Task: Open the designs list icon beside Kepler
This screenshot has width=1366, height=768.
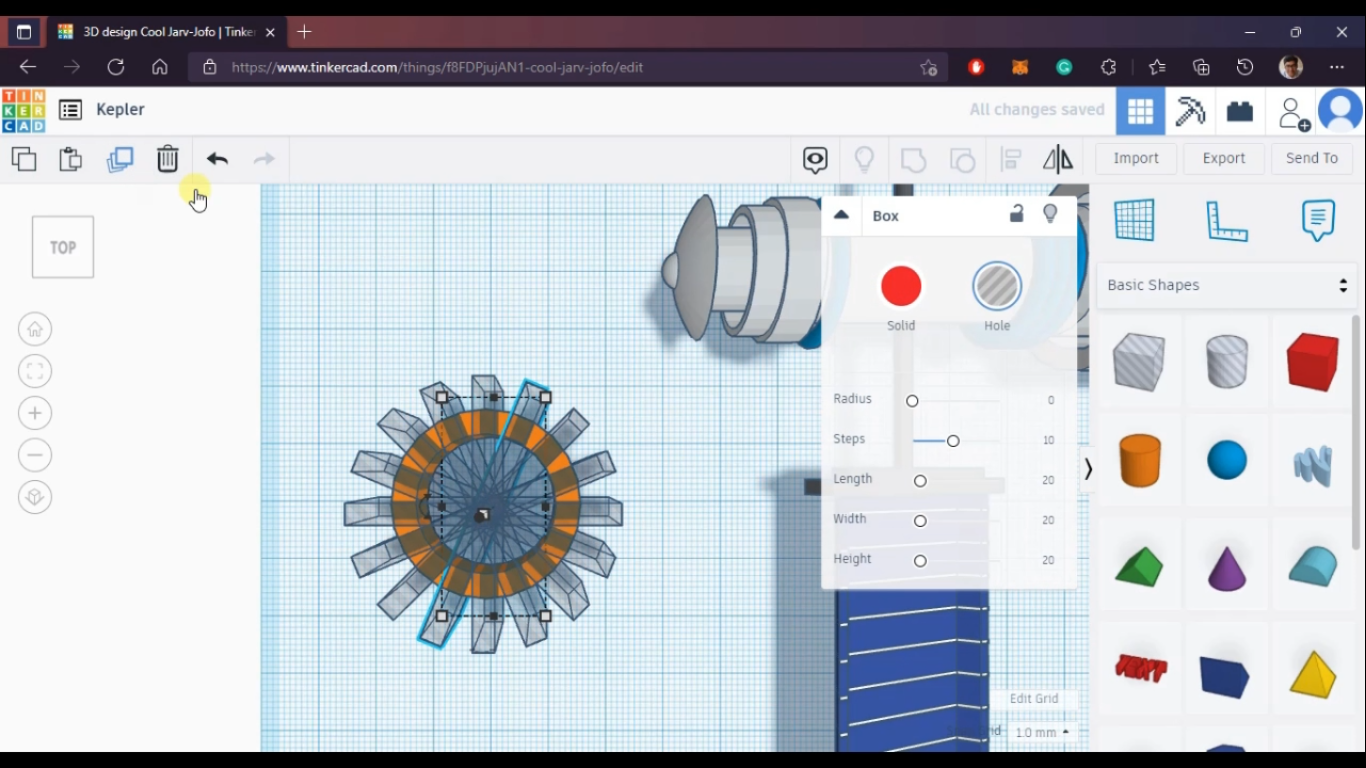Action: click(x=70, y=110)
